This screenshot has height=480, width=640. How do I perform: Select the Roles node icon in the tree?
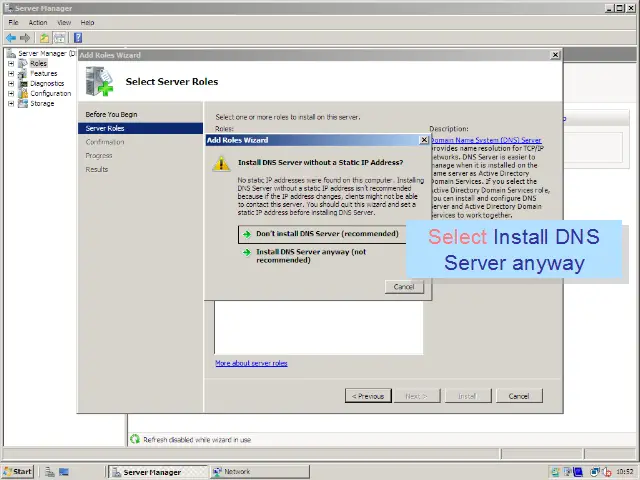pyautogui.click(x=23, y=64)
